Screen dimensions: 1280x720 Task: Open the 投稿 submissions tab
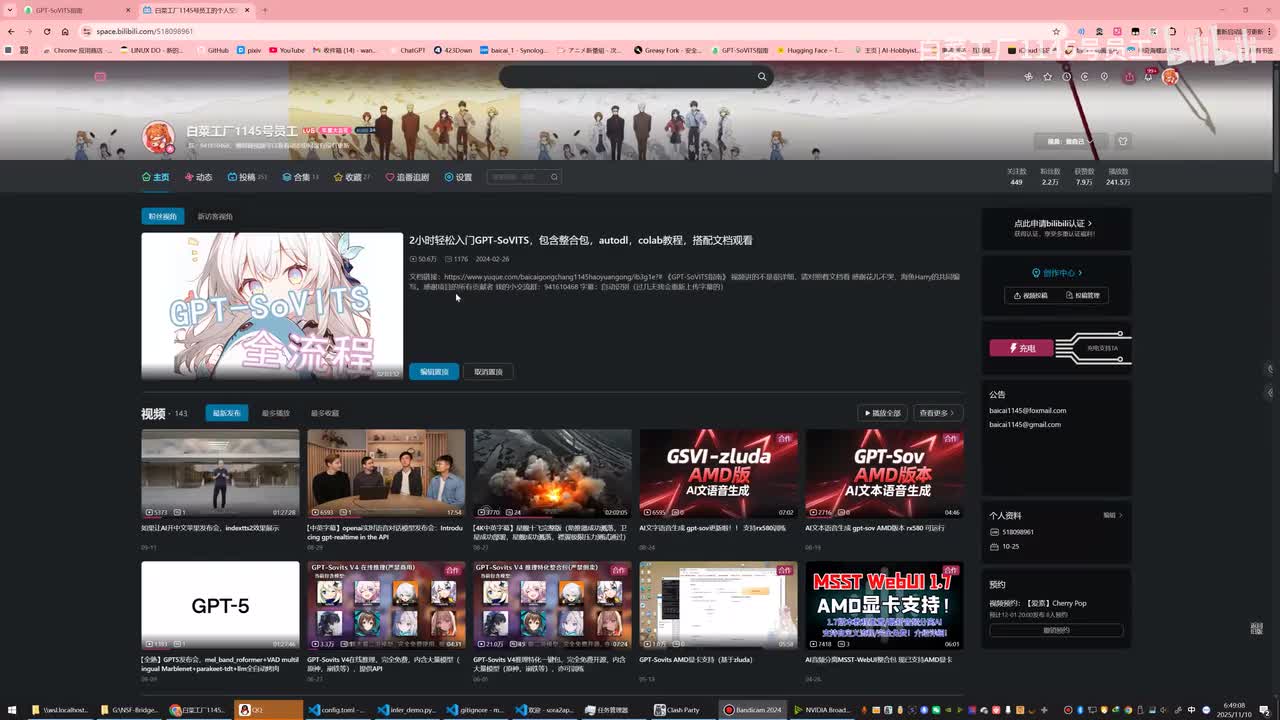[247, 177]
